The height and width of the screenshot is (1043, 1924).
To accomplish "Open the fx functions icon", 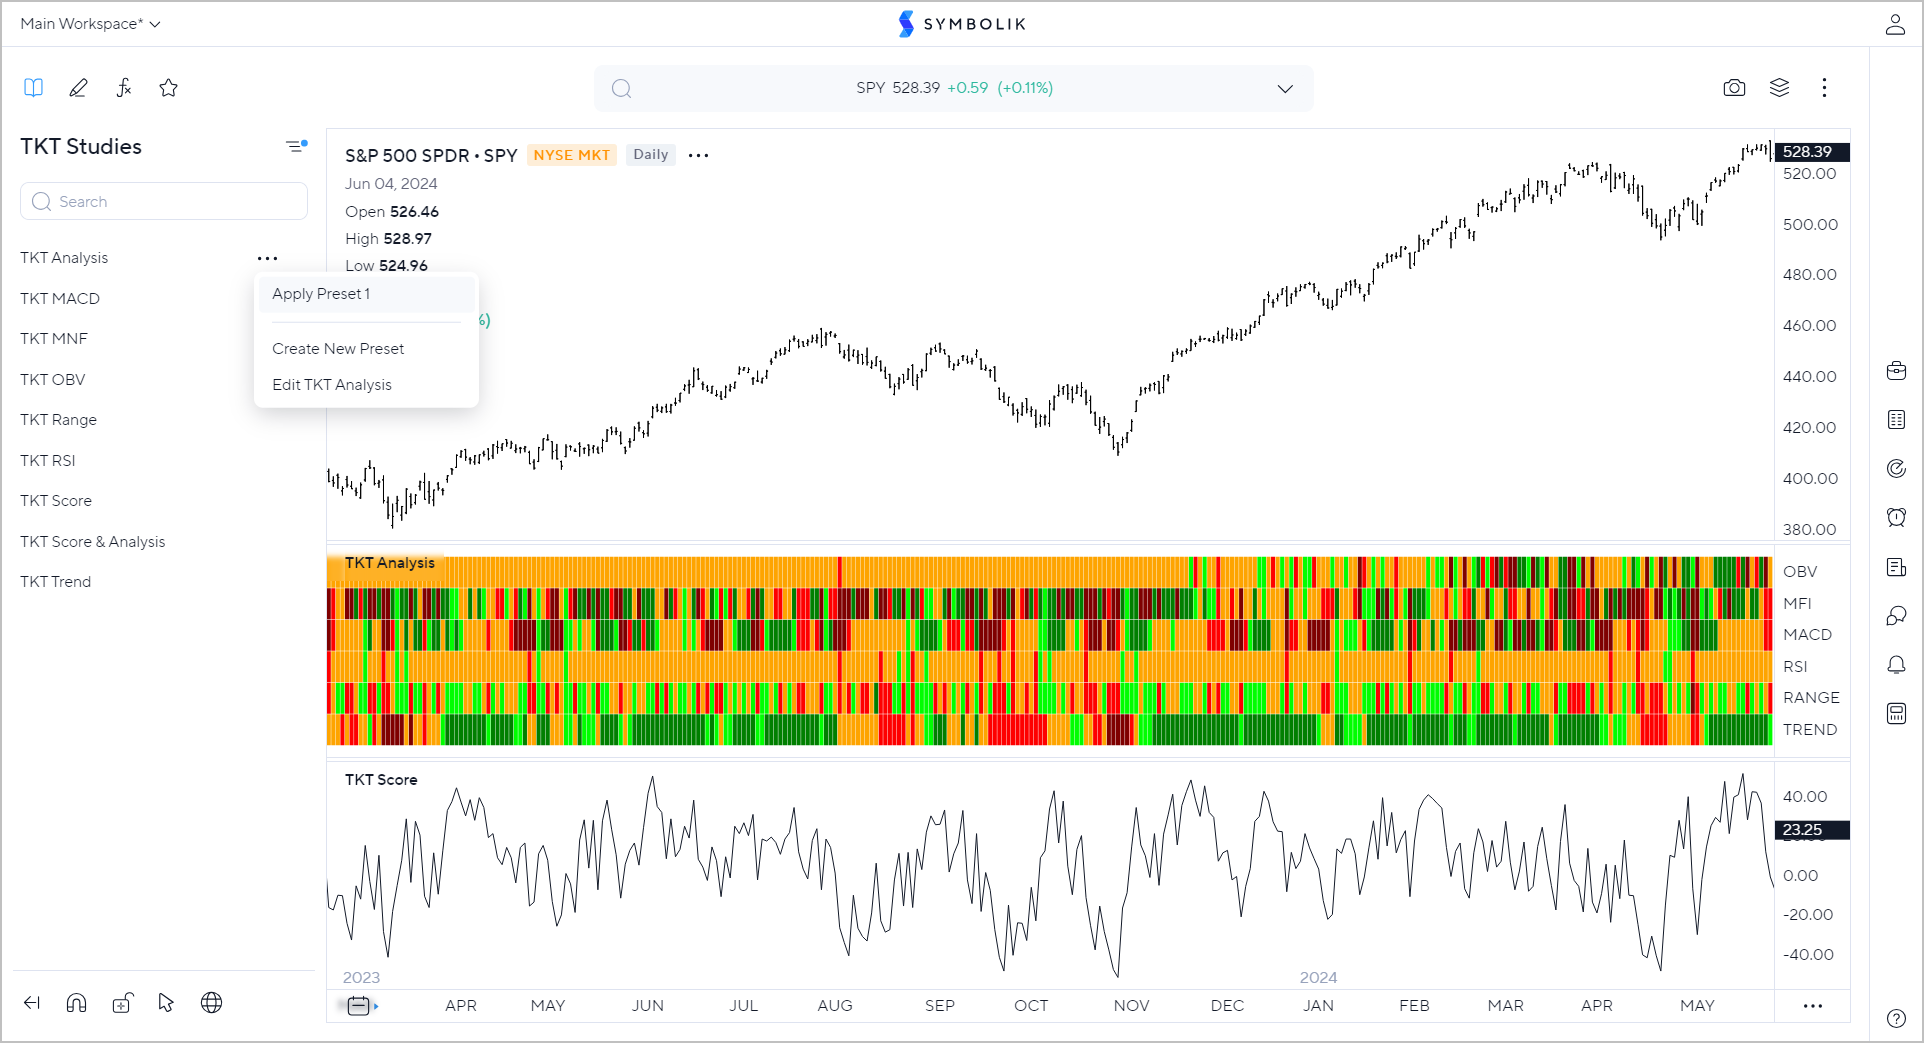I will tap(124, 88).
